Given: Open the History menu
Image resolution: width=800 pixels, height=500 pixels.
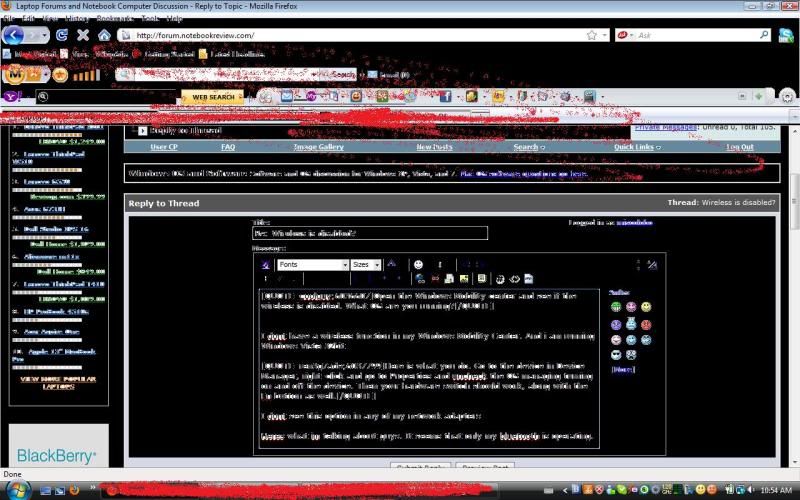Looking at the screenshot, I should 77,18.
